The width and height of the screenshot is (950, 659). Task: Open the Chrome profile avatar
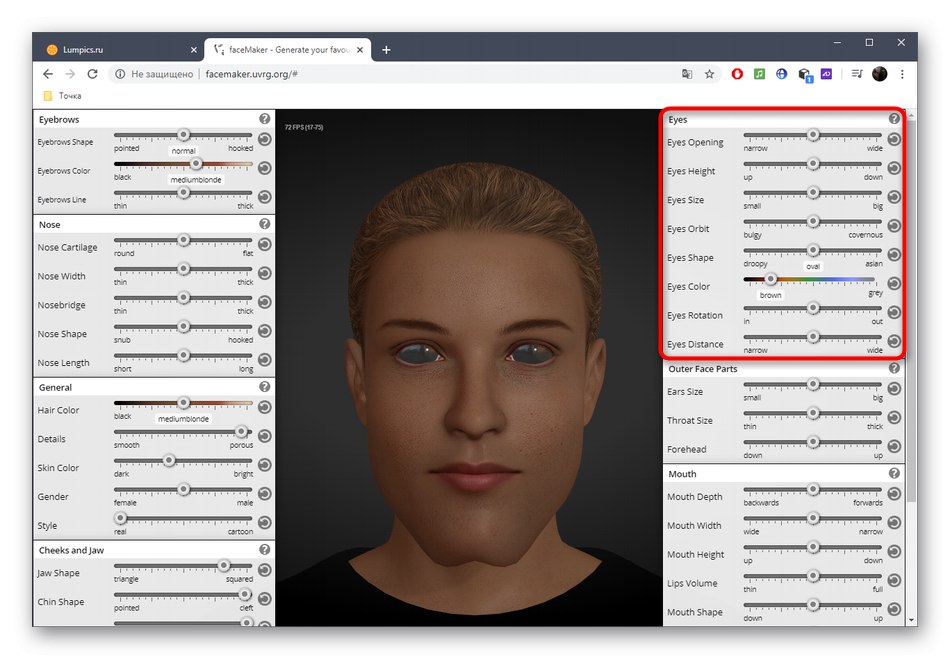[x=879, y=74]
